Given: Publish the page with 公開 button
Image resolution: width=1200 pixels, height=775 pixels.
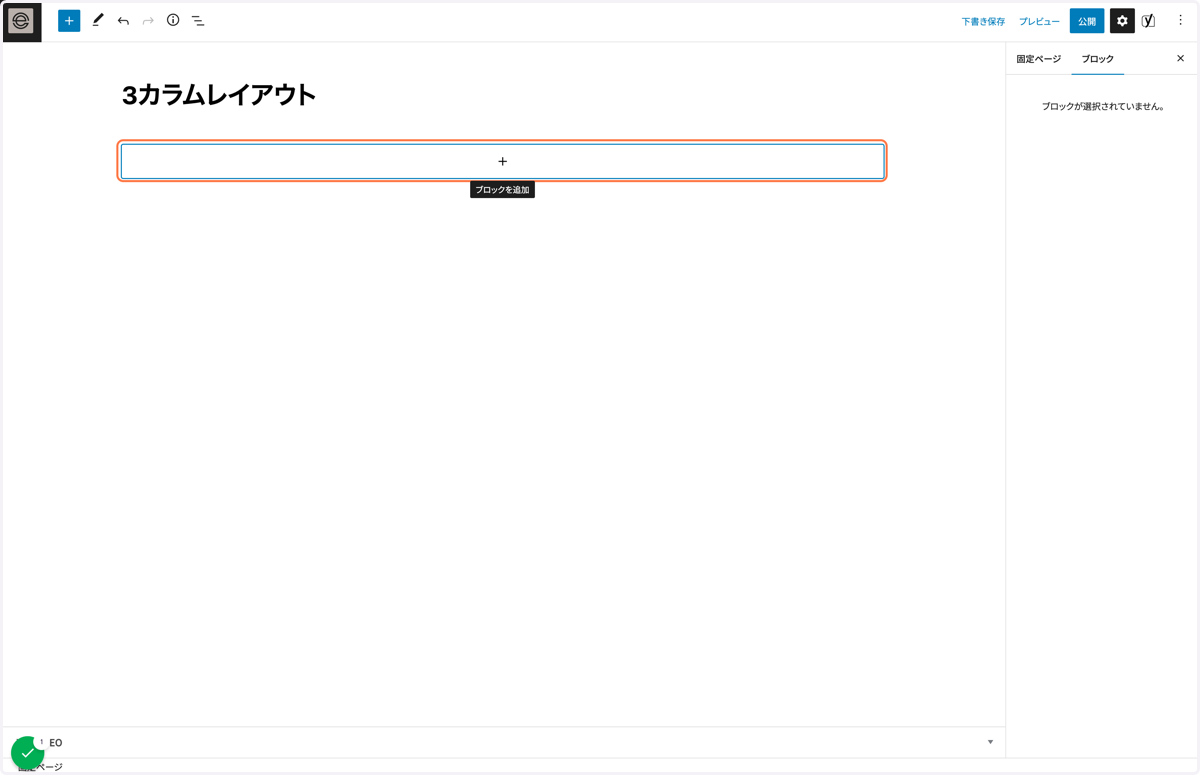Looking at the screenshot, I should click(1087, 21).
